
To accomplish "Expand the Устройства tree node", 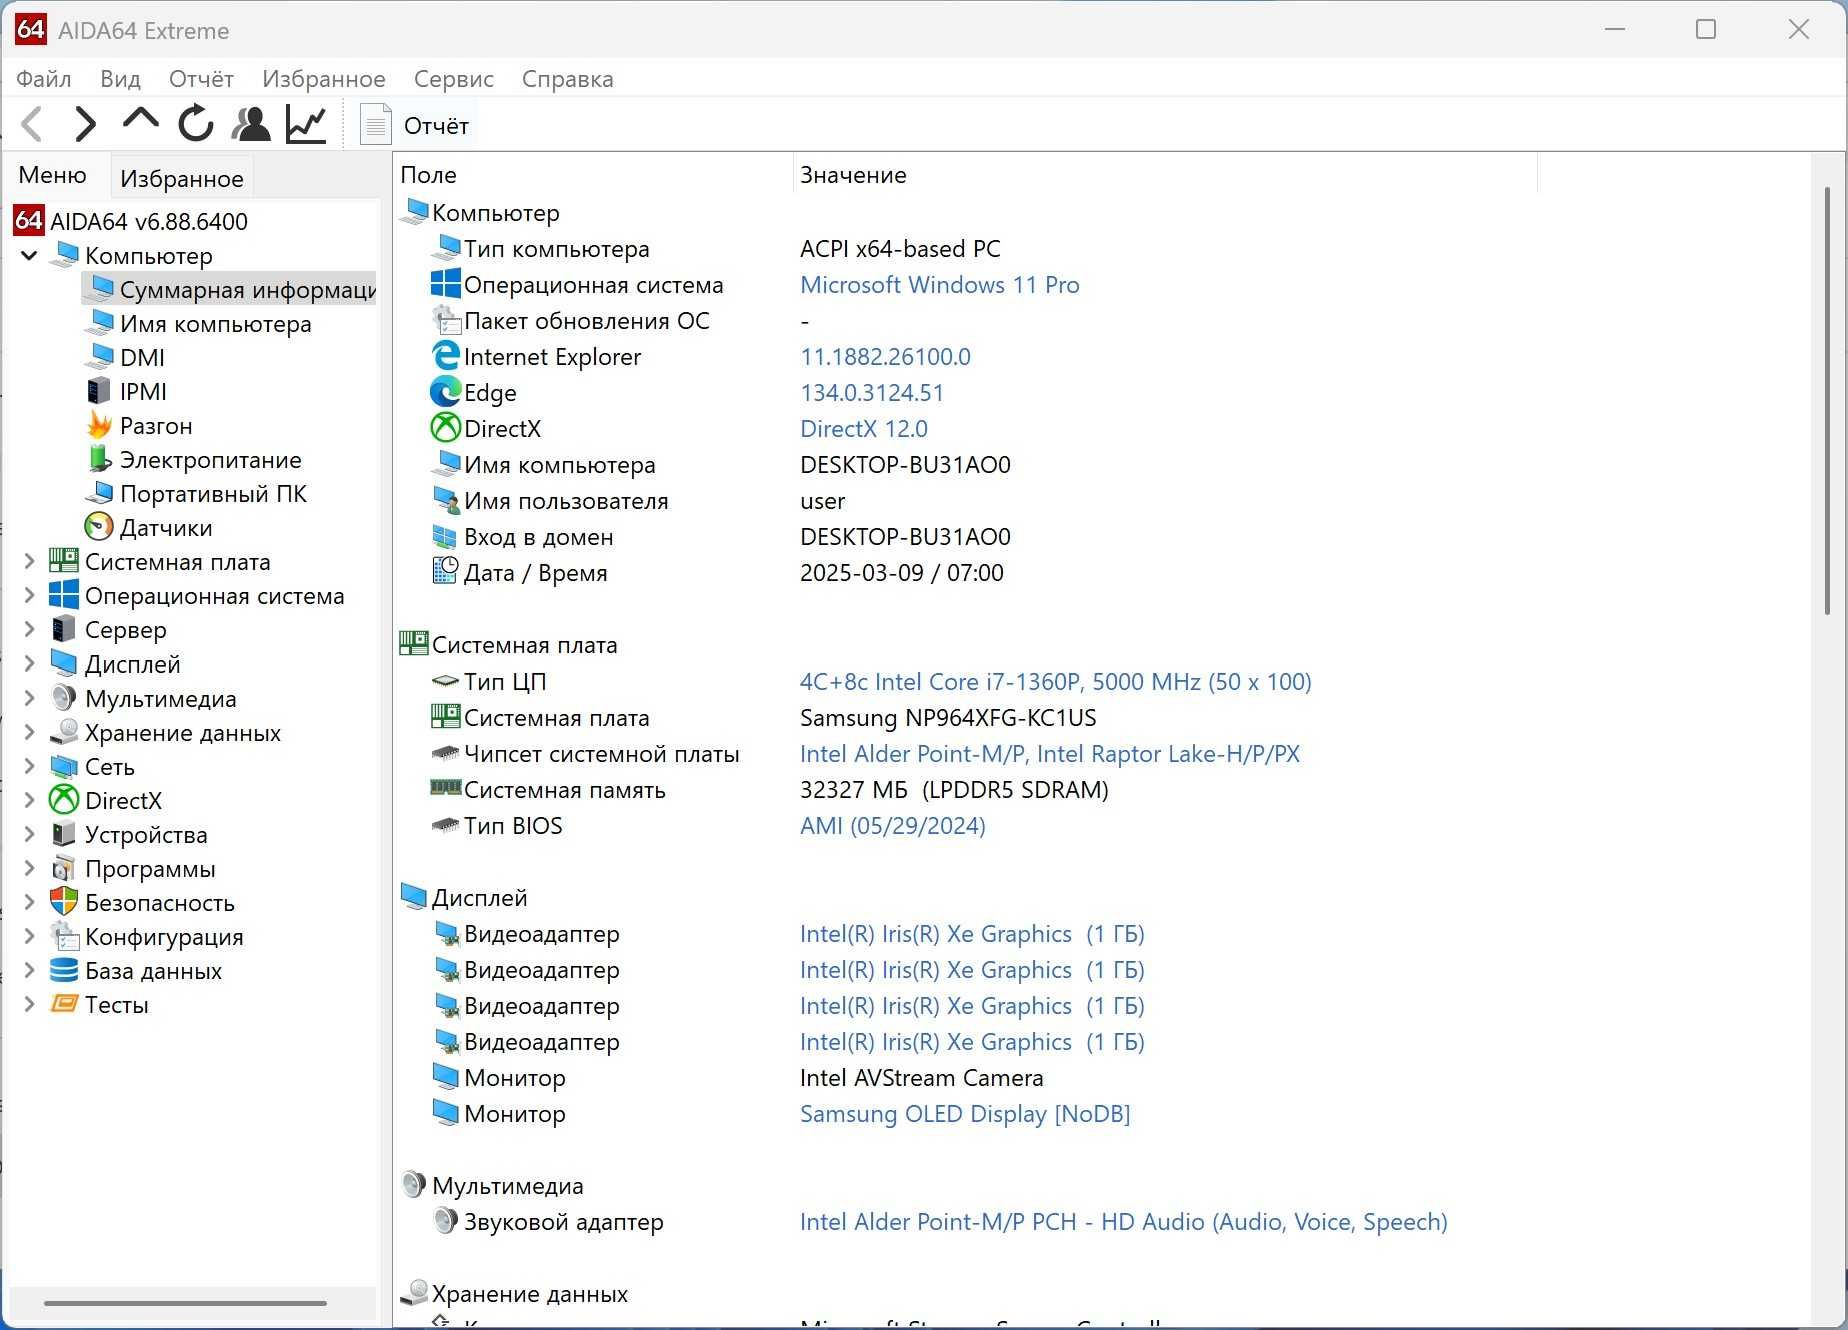I will 29,834.
